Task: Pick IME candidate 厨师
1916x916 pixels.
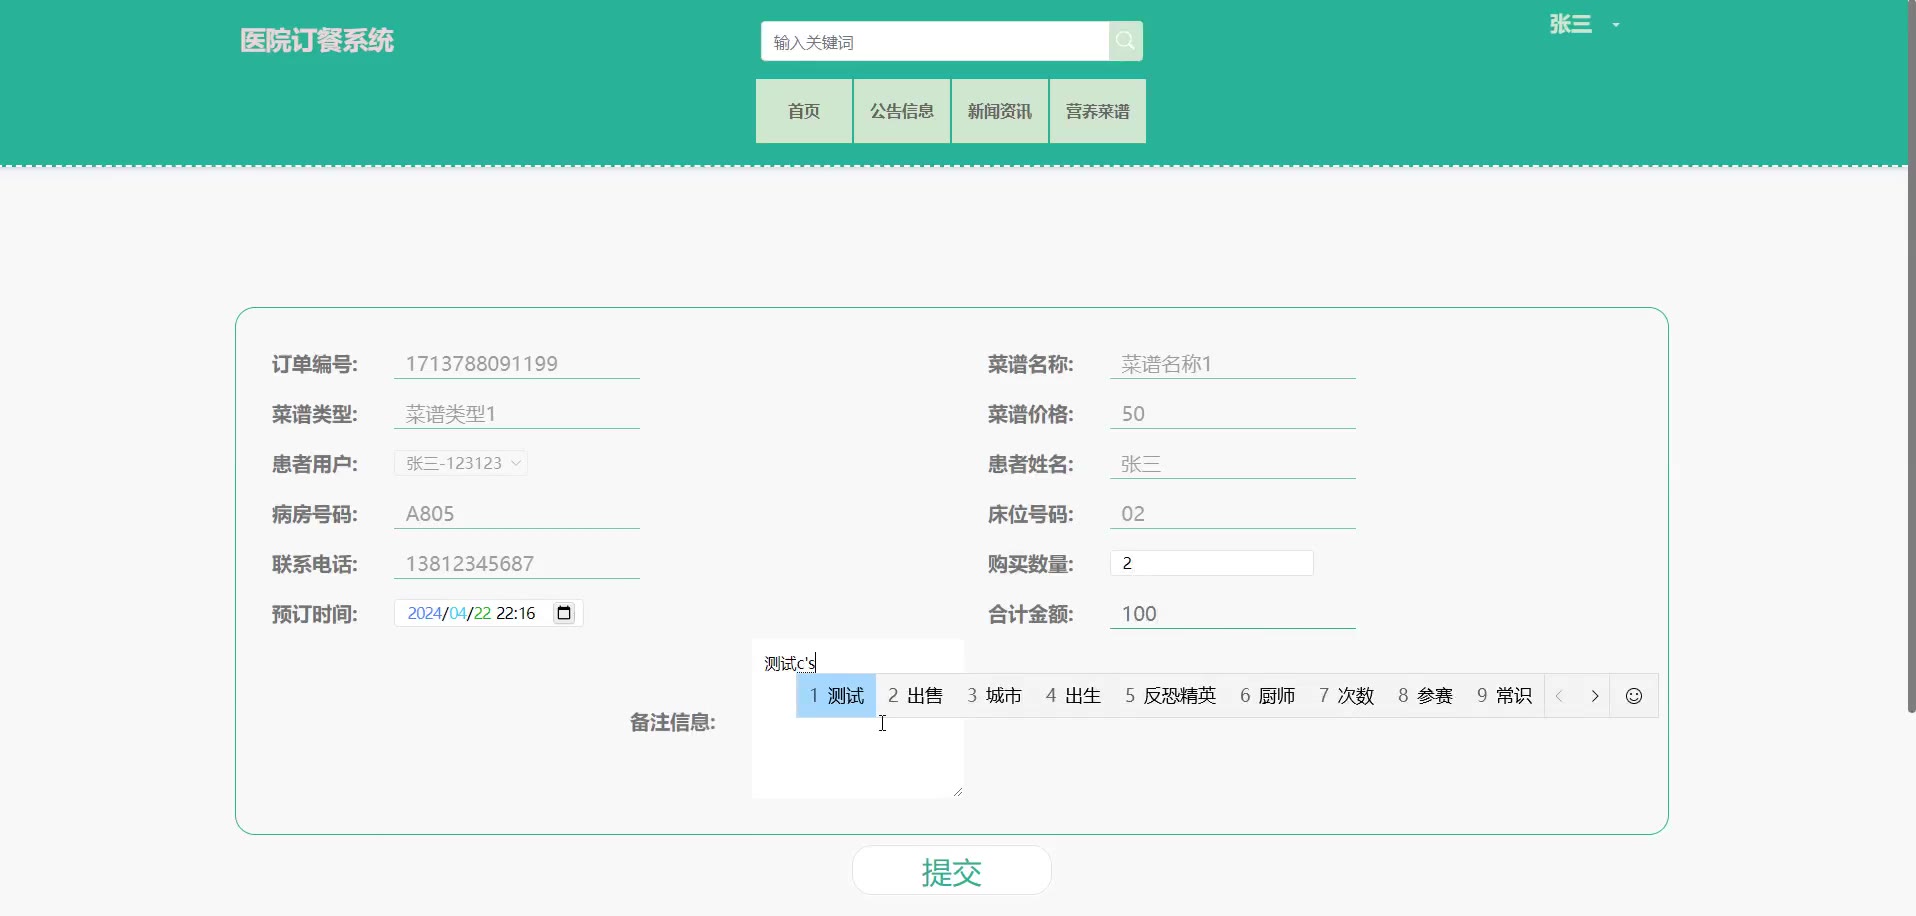Action: pyautogui.click(x=1267, y=696)
